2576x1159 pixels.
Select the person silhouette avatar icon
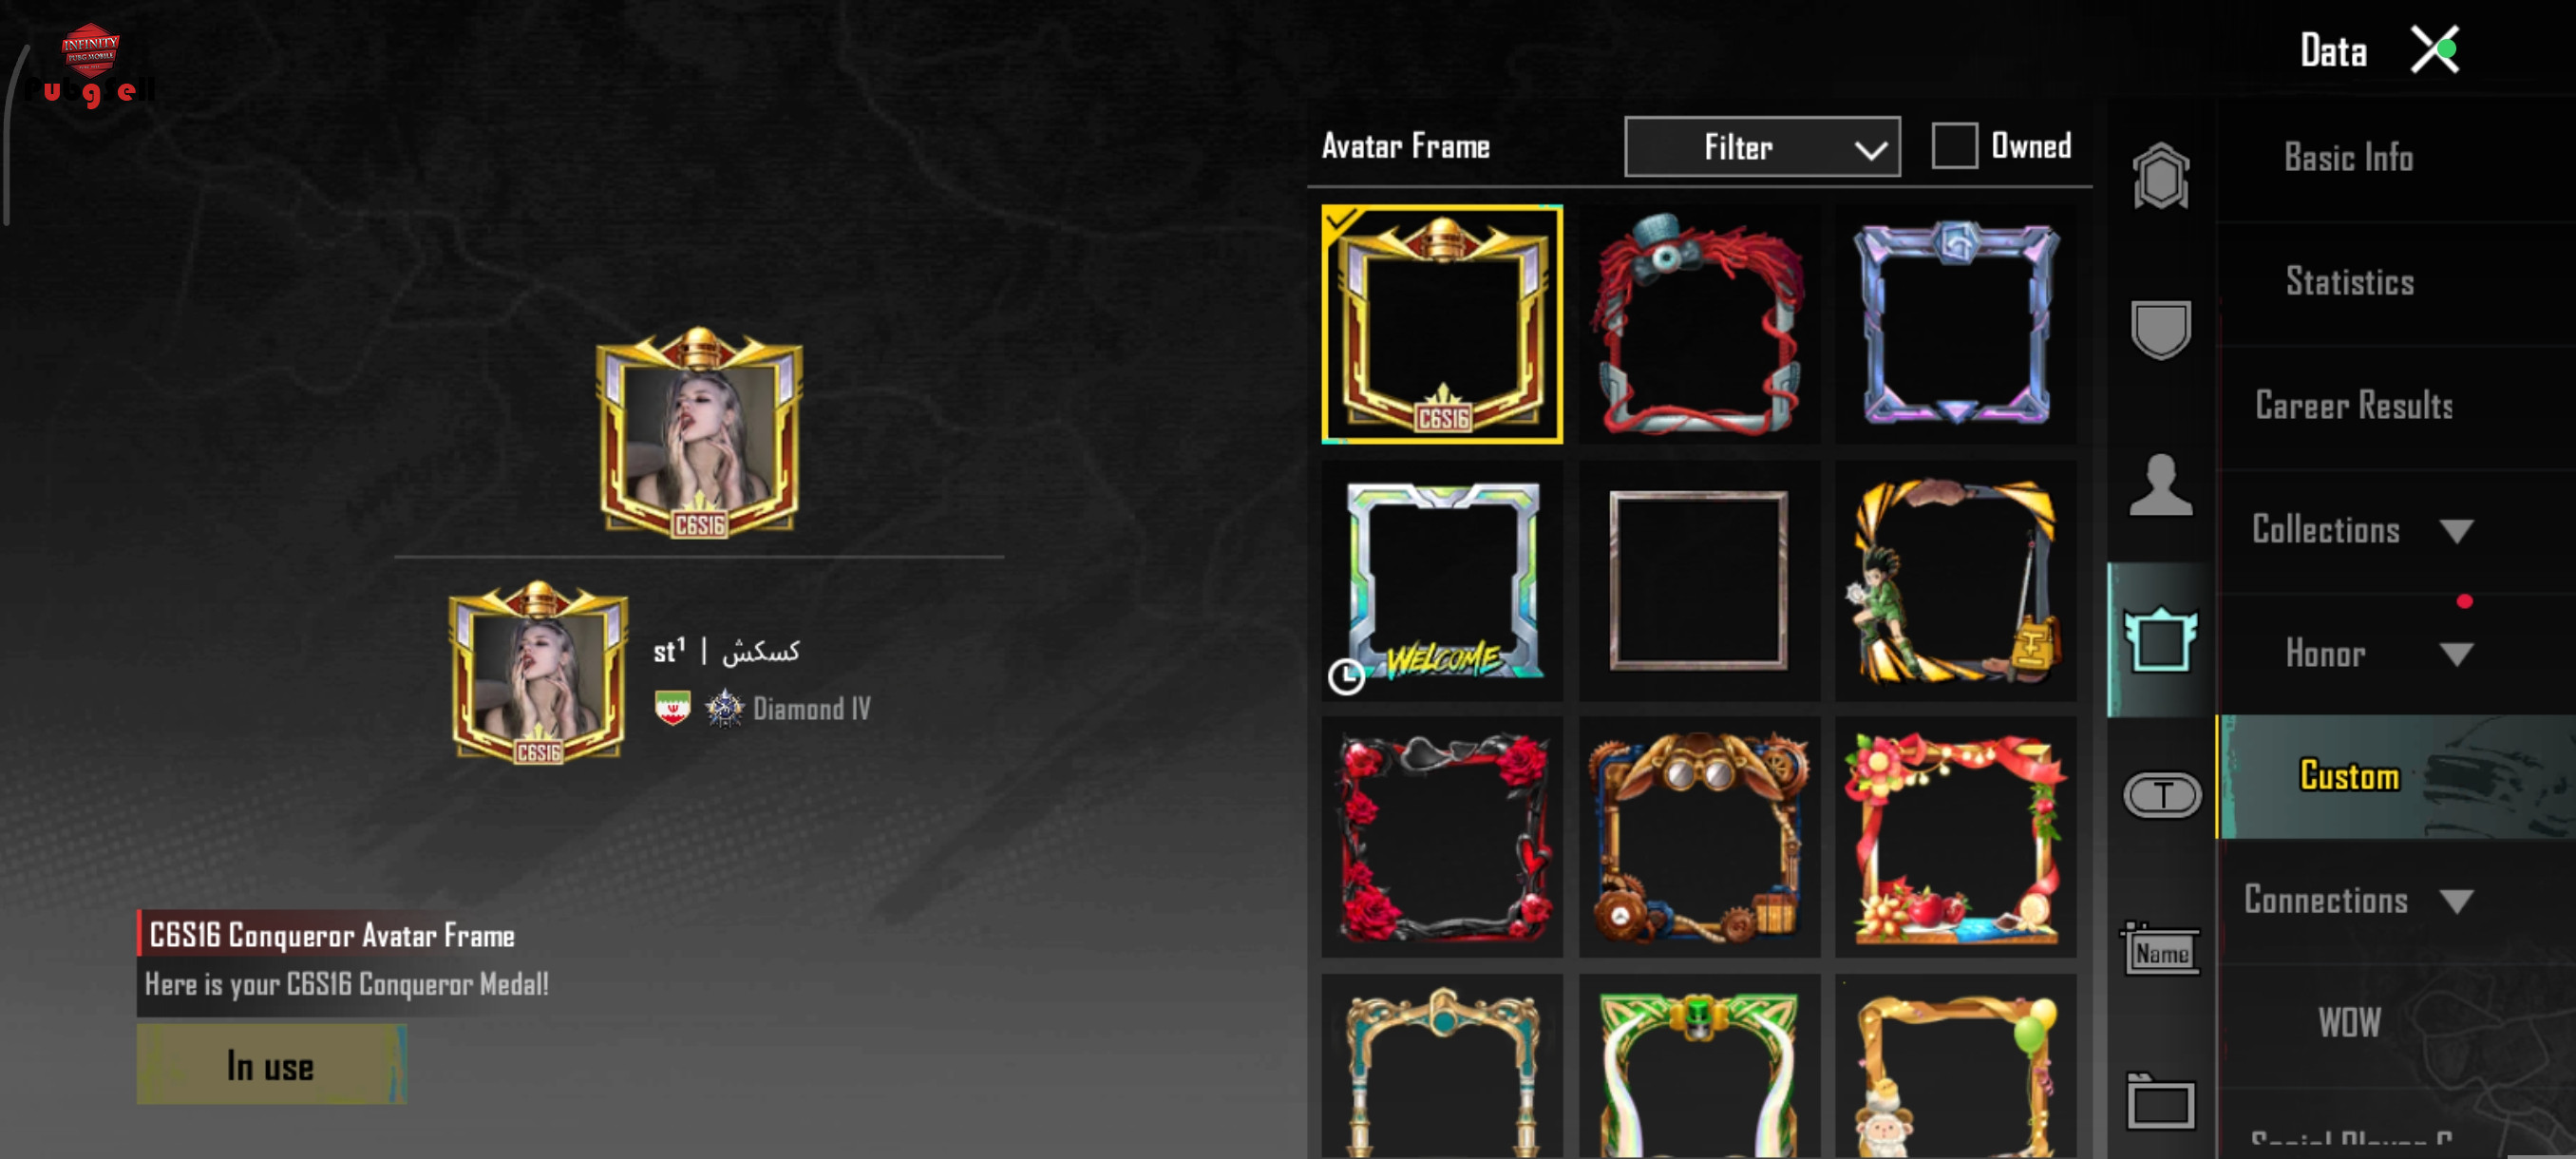tap(2160, 485)
